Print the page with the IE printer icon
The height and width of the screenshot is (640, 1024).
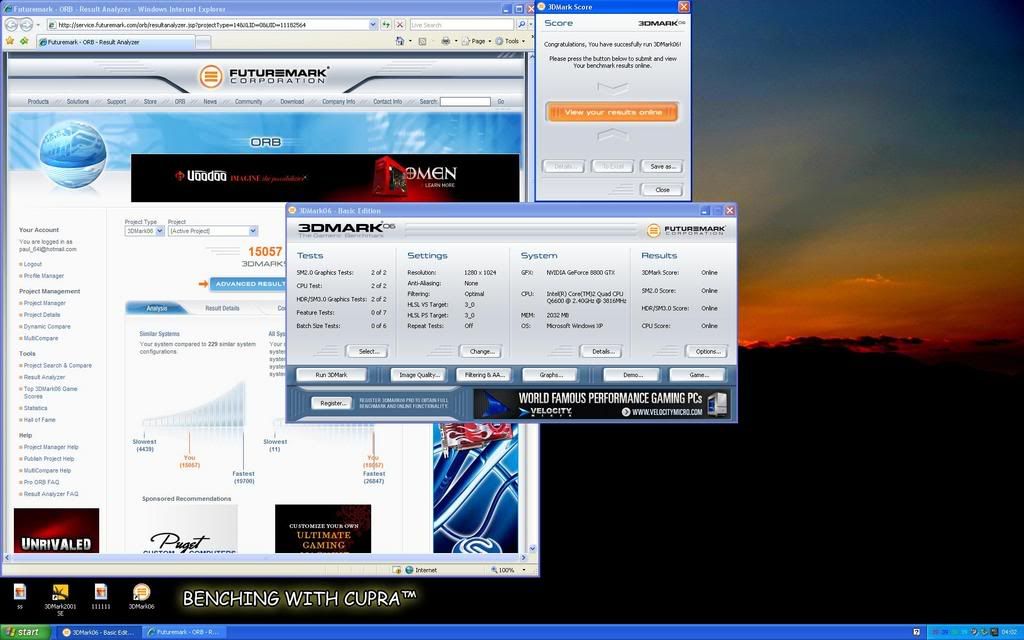click(445, 41)
